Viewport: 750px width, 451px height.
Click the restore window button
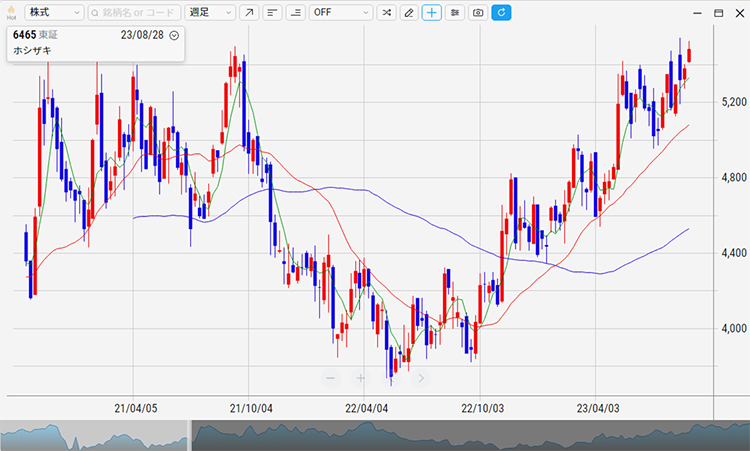[718, 13]
